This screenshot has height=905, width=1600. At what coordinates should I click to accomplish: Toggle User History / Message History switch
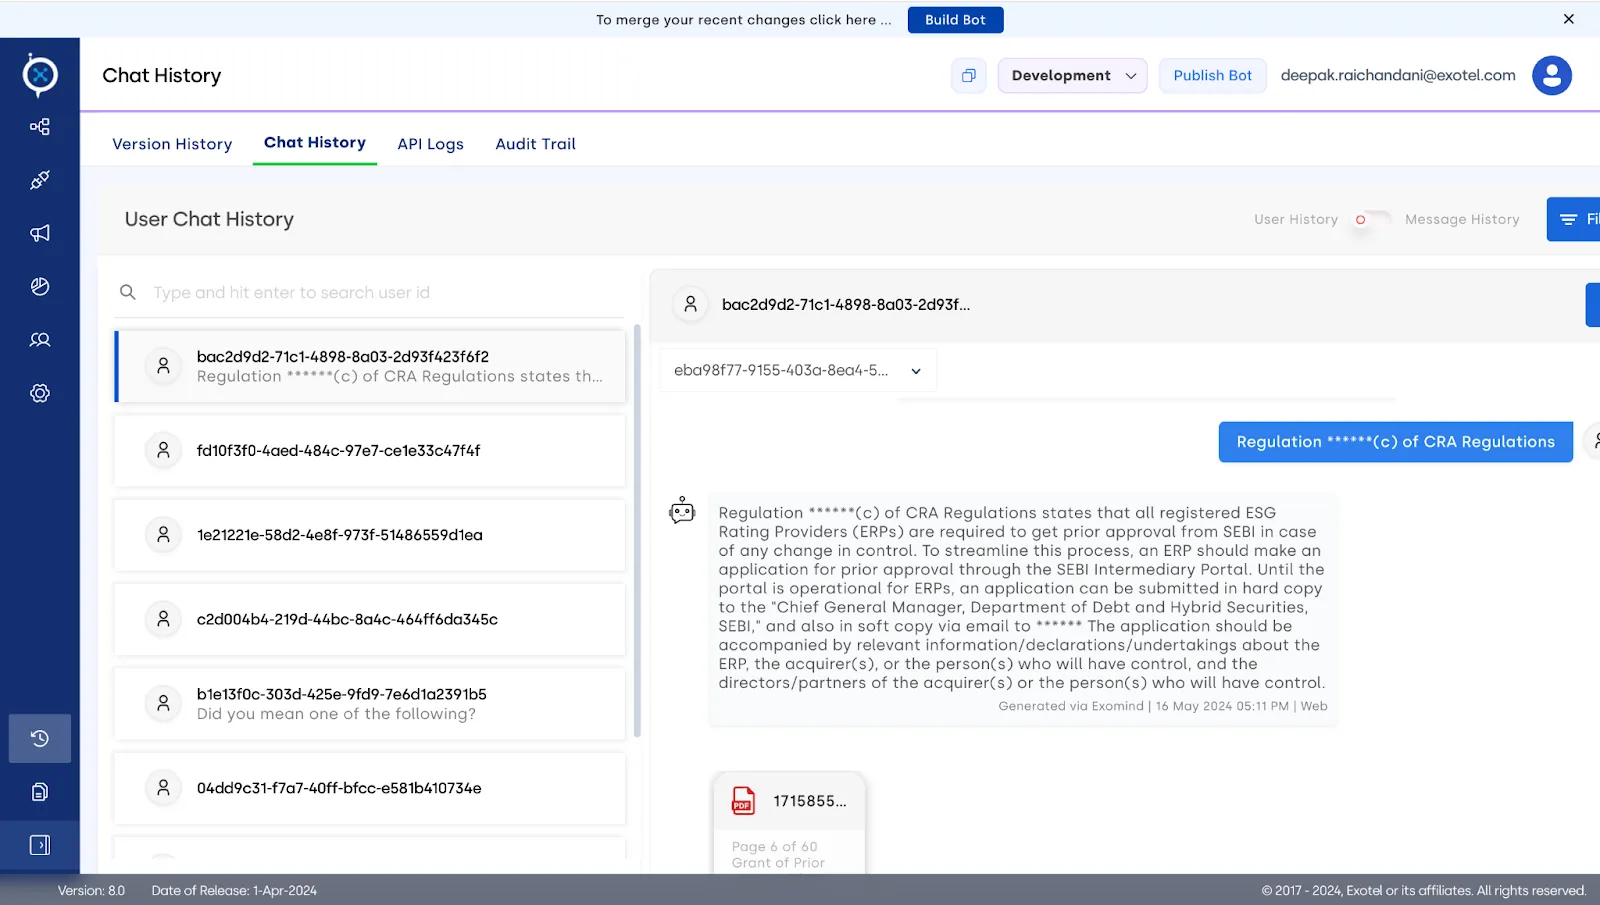coord(1371,219)
